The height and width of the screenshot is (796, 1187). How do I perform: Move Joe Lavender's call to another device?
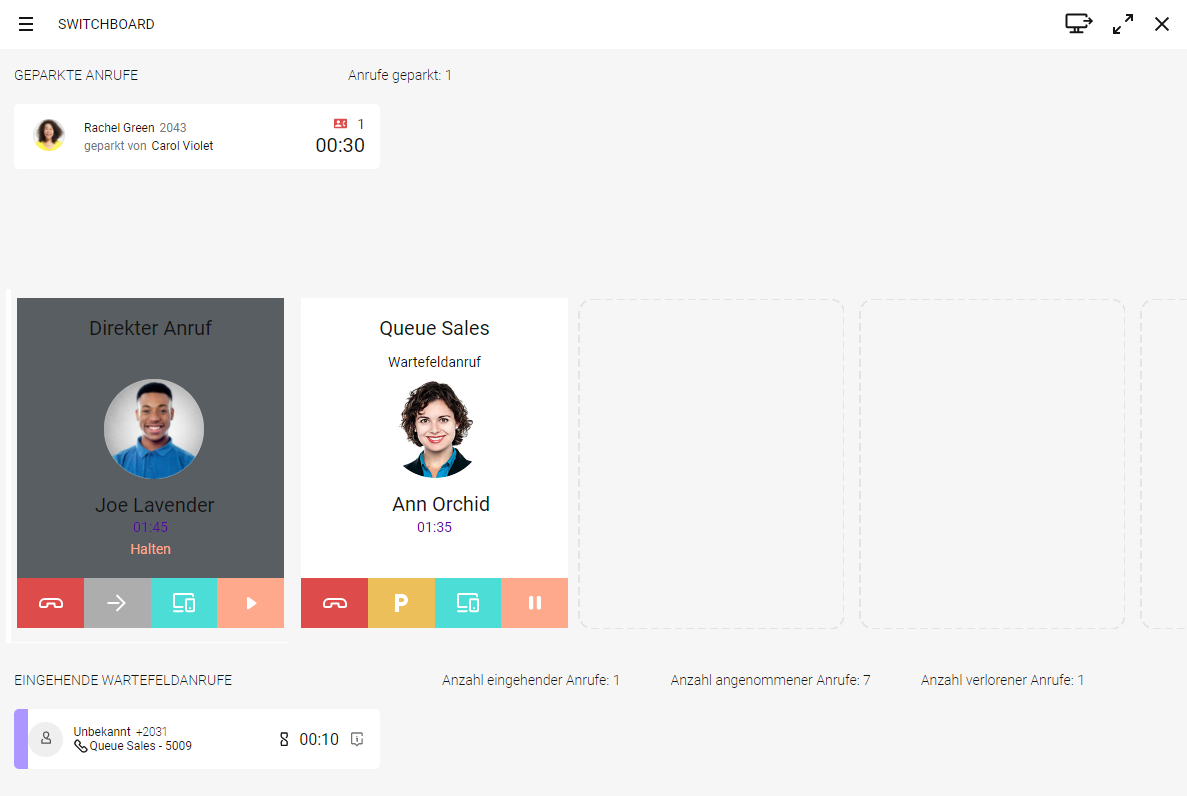(x=184, y=603)
